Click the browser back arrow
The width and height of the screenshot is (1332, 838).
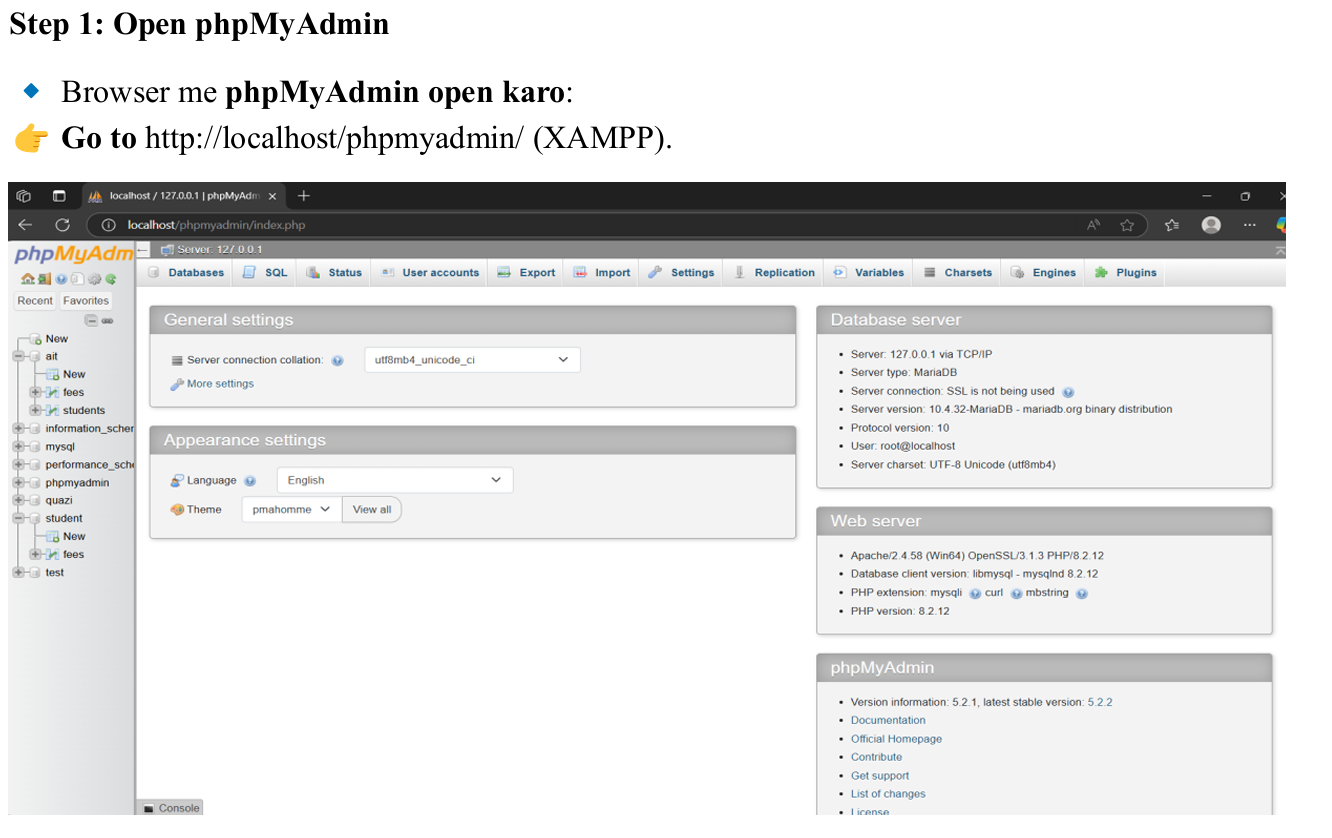[25, 225]
